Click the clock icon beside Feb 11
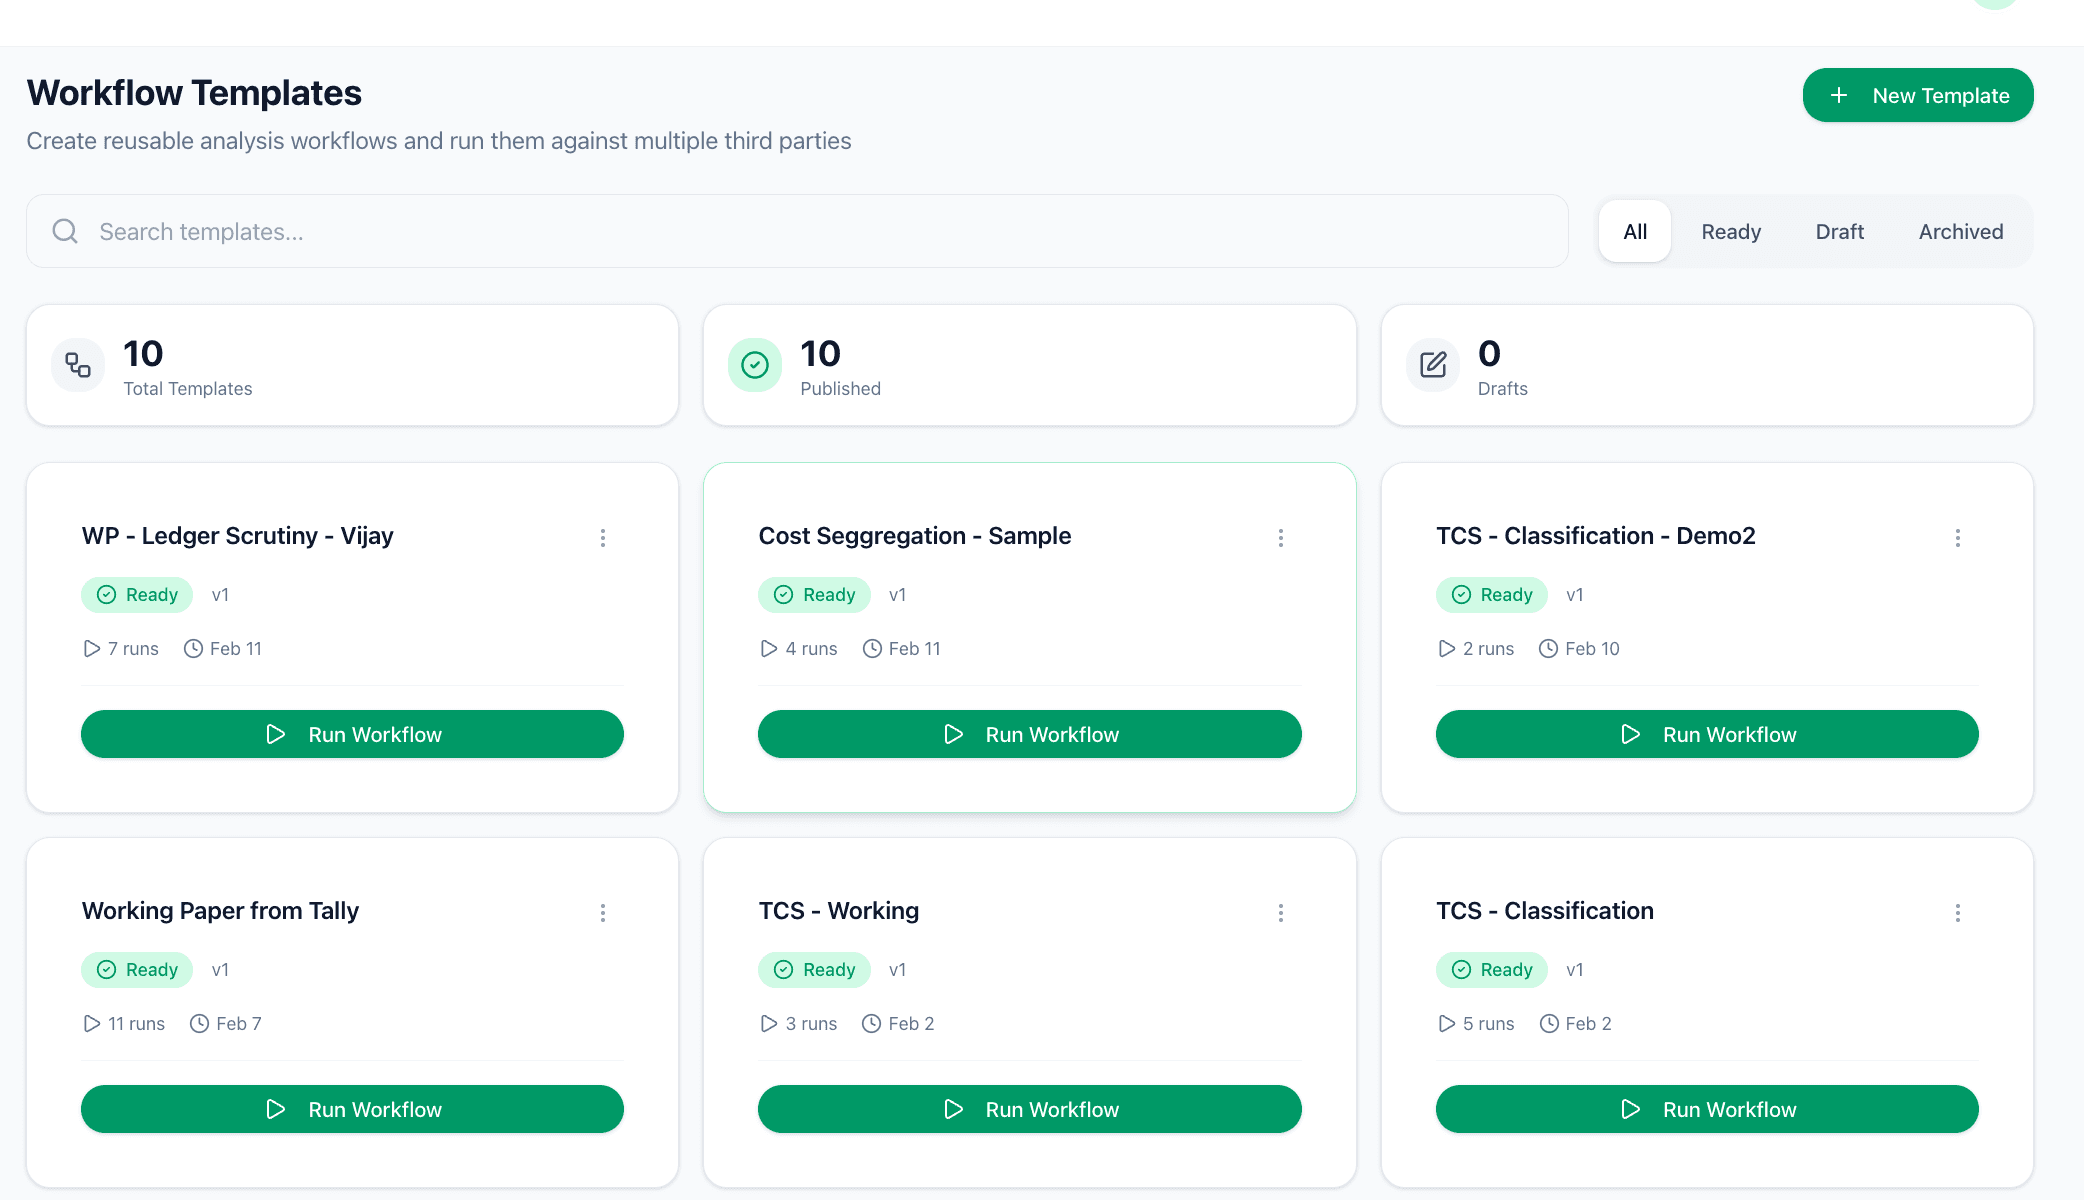2084x1200 pixels. (194, 648)
